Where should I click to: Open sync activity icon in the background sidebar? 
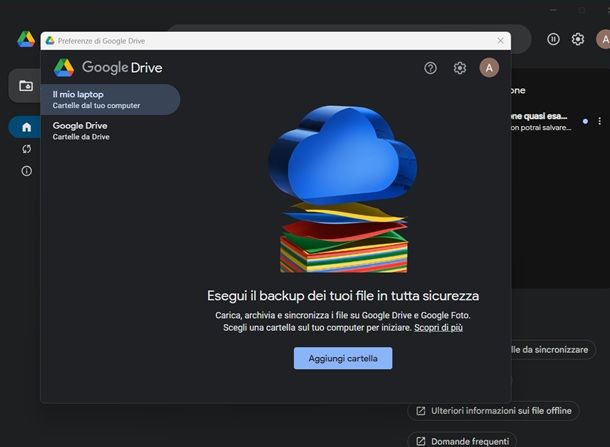(x=26, y=149)
